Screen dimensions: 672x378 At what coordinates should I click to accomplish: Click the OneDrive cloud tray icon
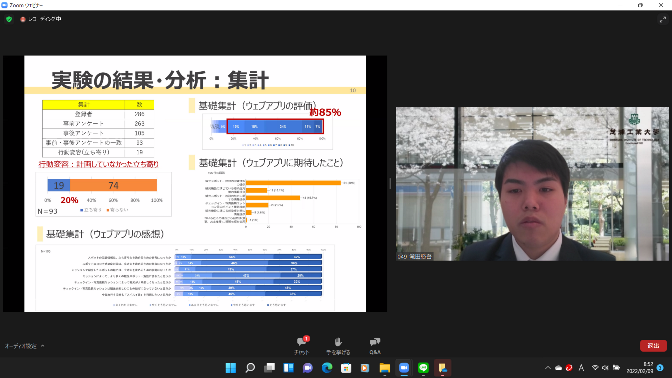click(558, 368)
